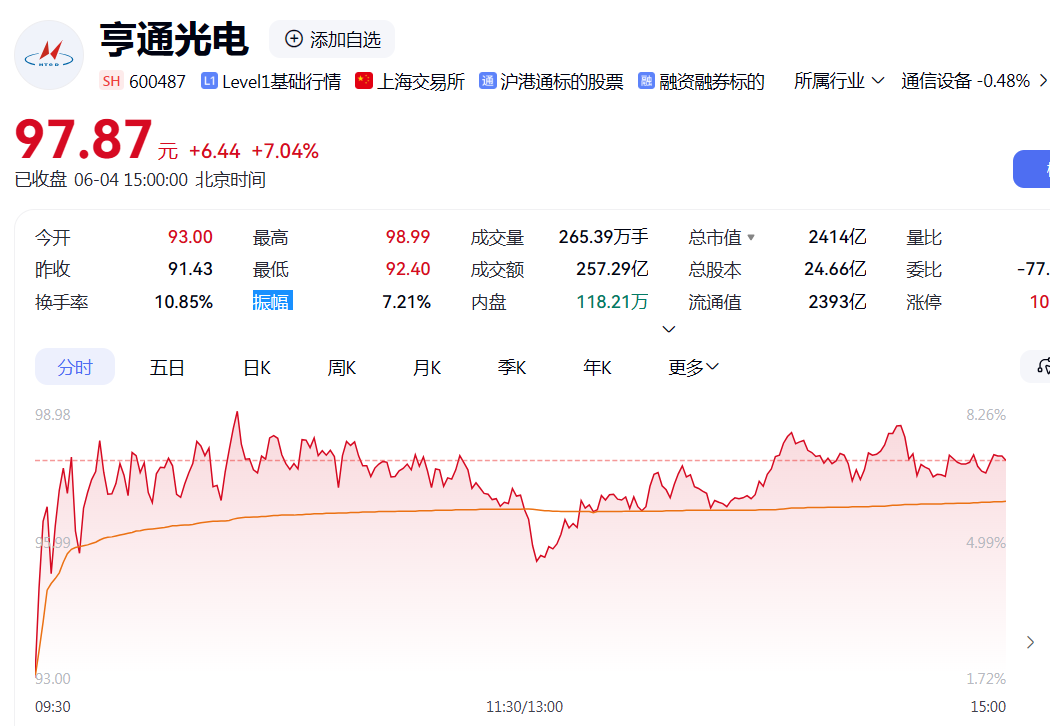This screenshot has width=1050, height=726.
Task: Click the current price 97.87
Action: (x=84, y=139)
